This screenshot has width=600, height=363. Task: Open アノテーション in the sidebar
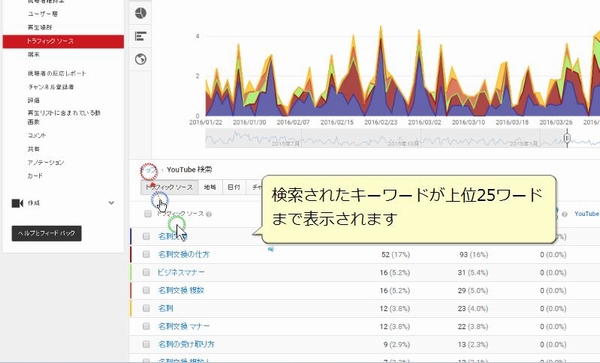46,163
